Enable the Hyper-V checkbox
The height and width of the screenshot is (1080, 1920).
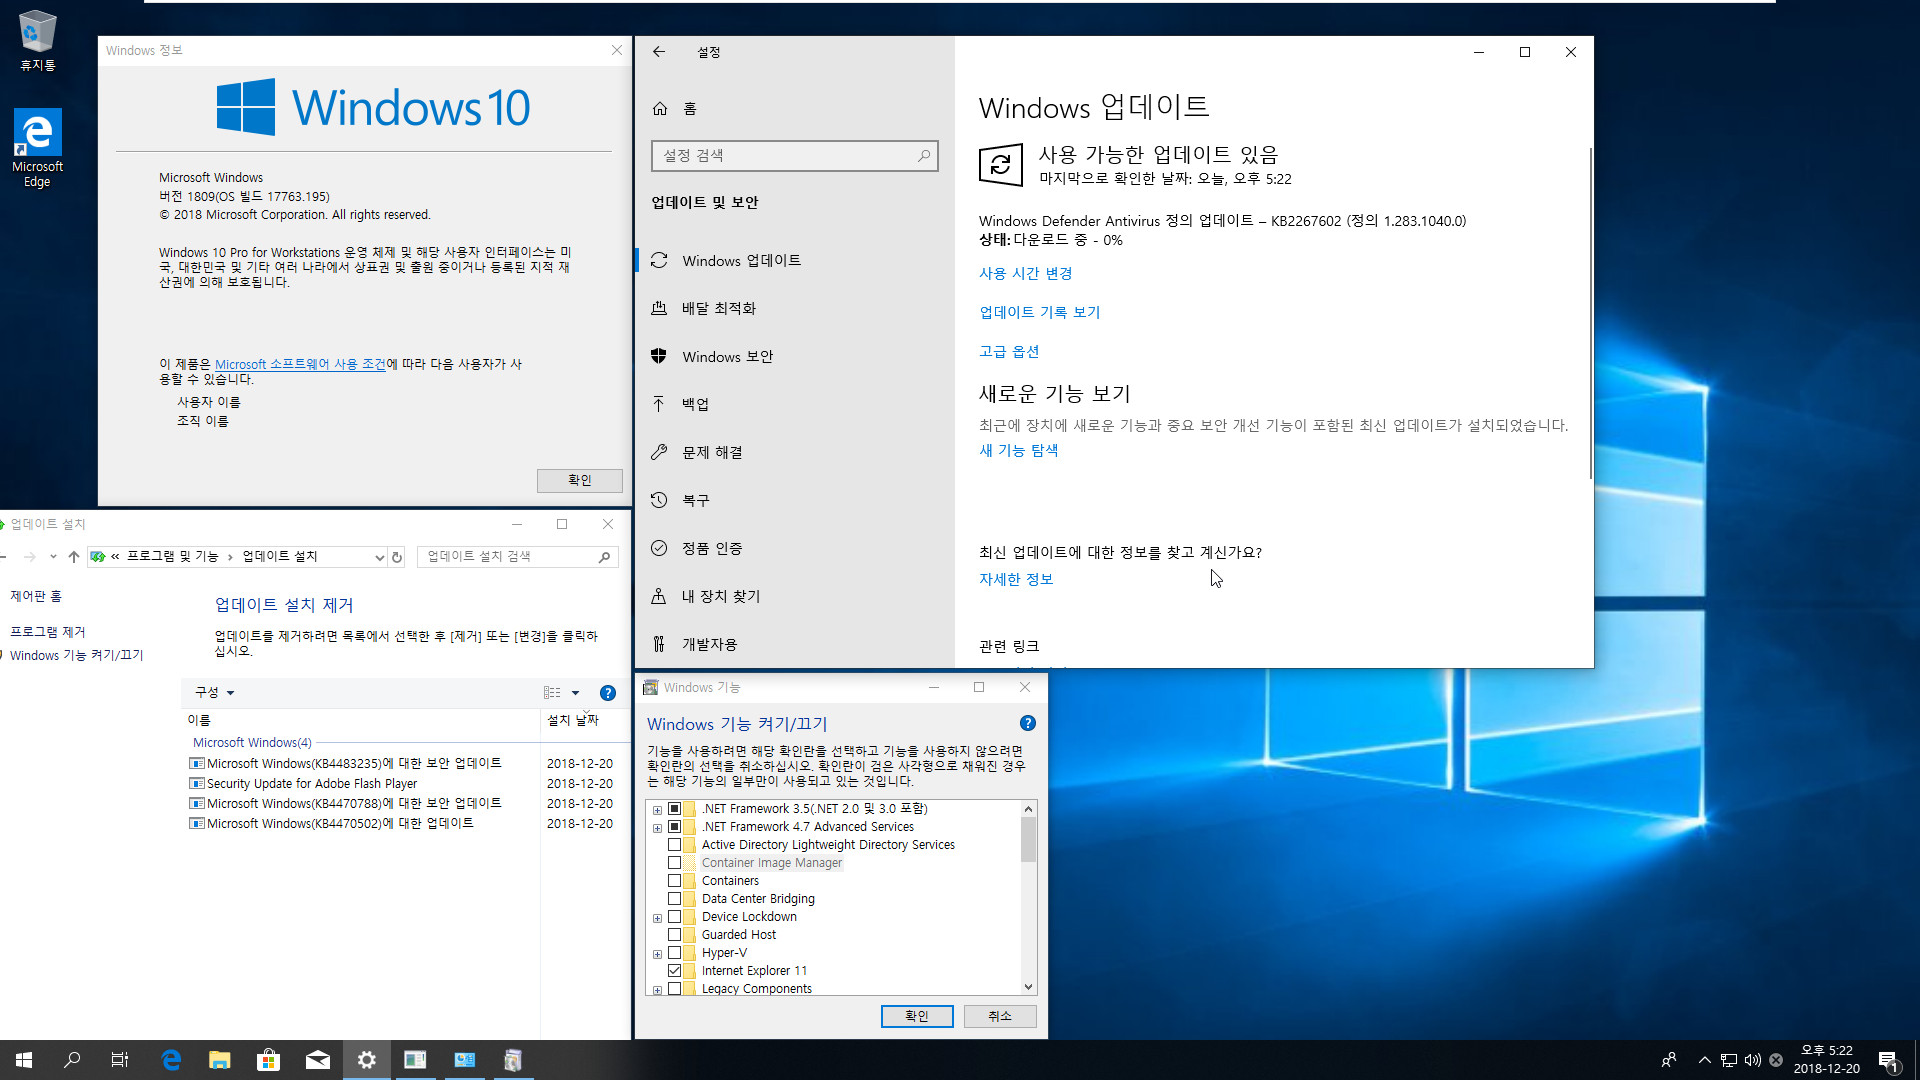coord(675,953)
